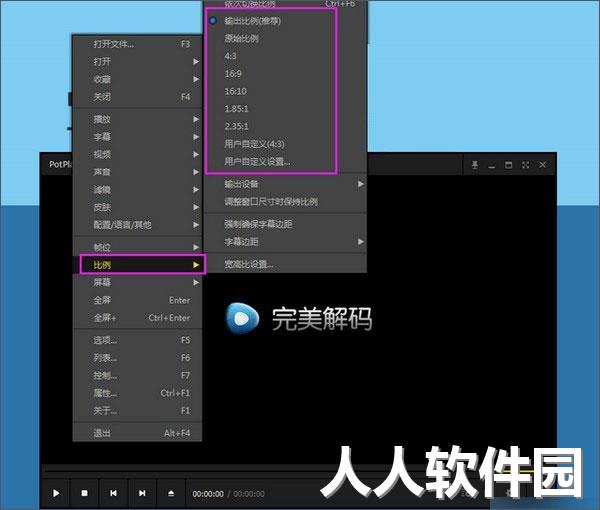600x510 pixels.
Task: Minimize the PotPlayer window
Action: point(492,165)
